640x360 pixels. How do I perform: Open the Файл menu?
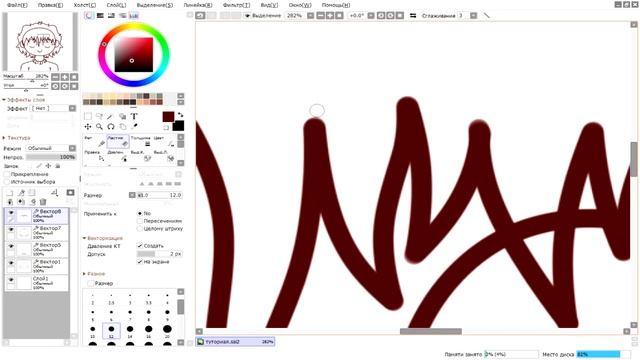tap(17, 5)
